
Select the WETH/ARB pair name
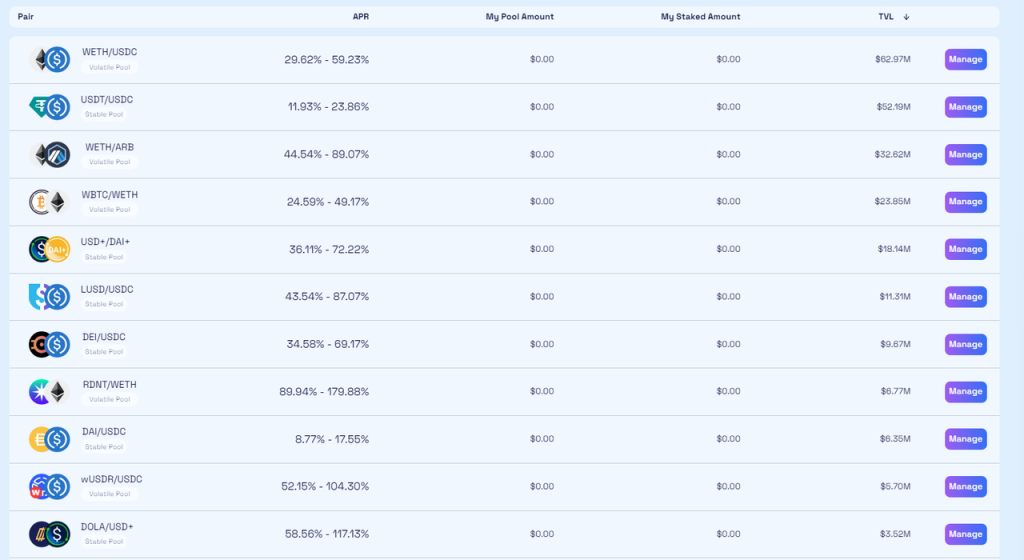109,147
